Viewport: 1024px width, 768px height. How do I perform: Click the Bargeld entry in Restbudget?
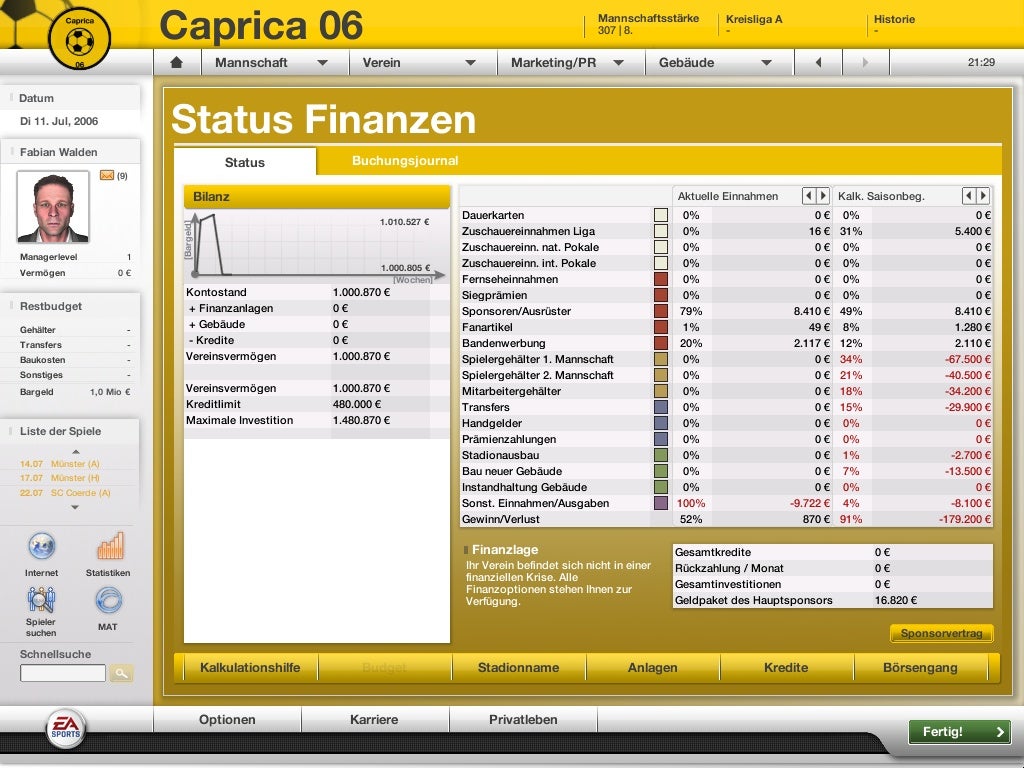point(74,392)
